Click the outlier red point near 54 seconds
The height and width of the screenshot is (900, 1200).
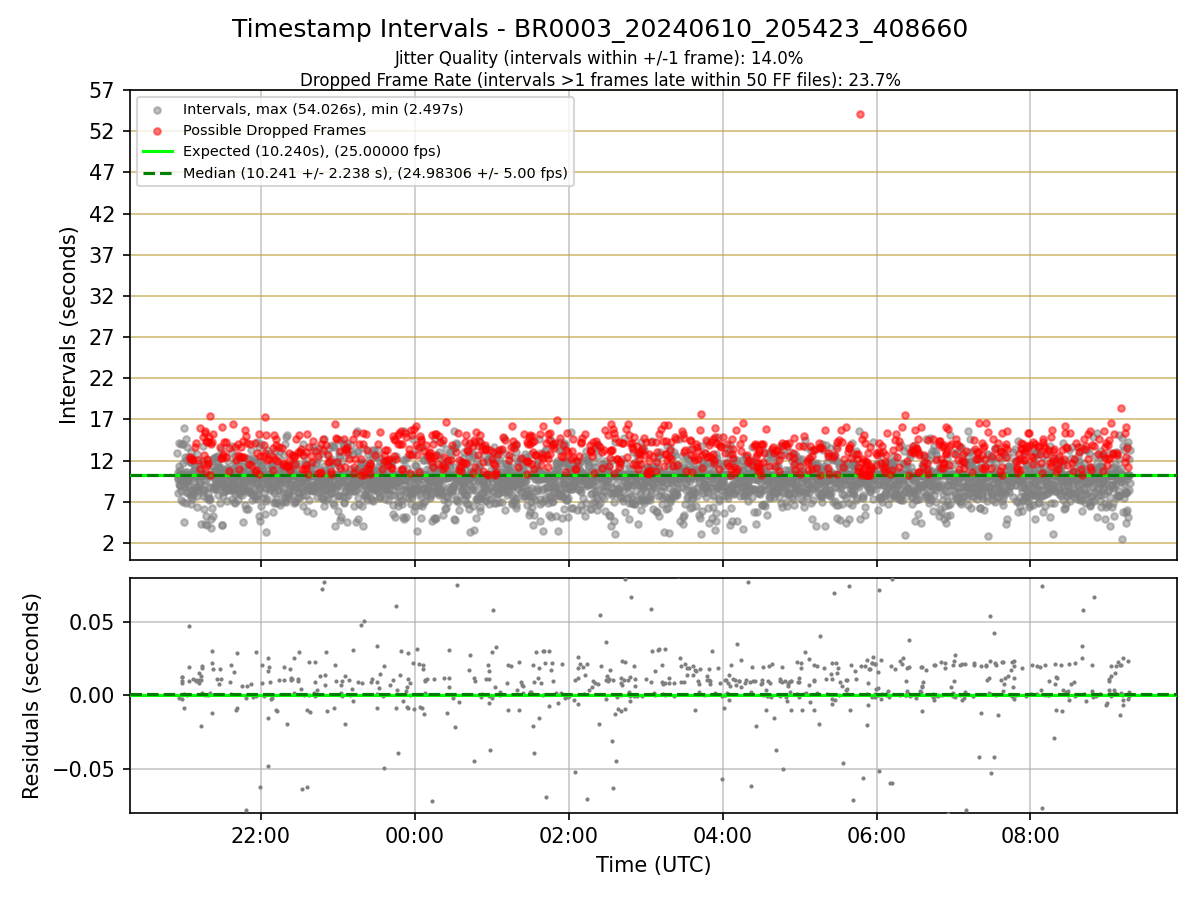pyautogui.click(x=860, y=114)
